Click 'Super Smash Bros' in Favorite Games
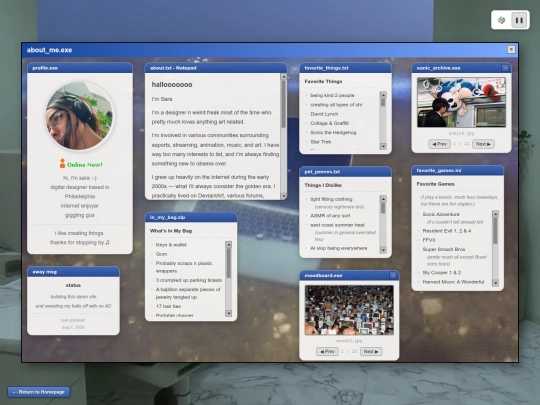 (x=444, y=249)
